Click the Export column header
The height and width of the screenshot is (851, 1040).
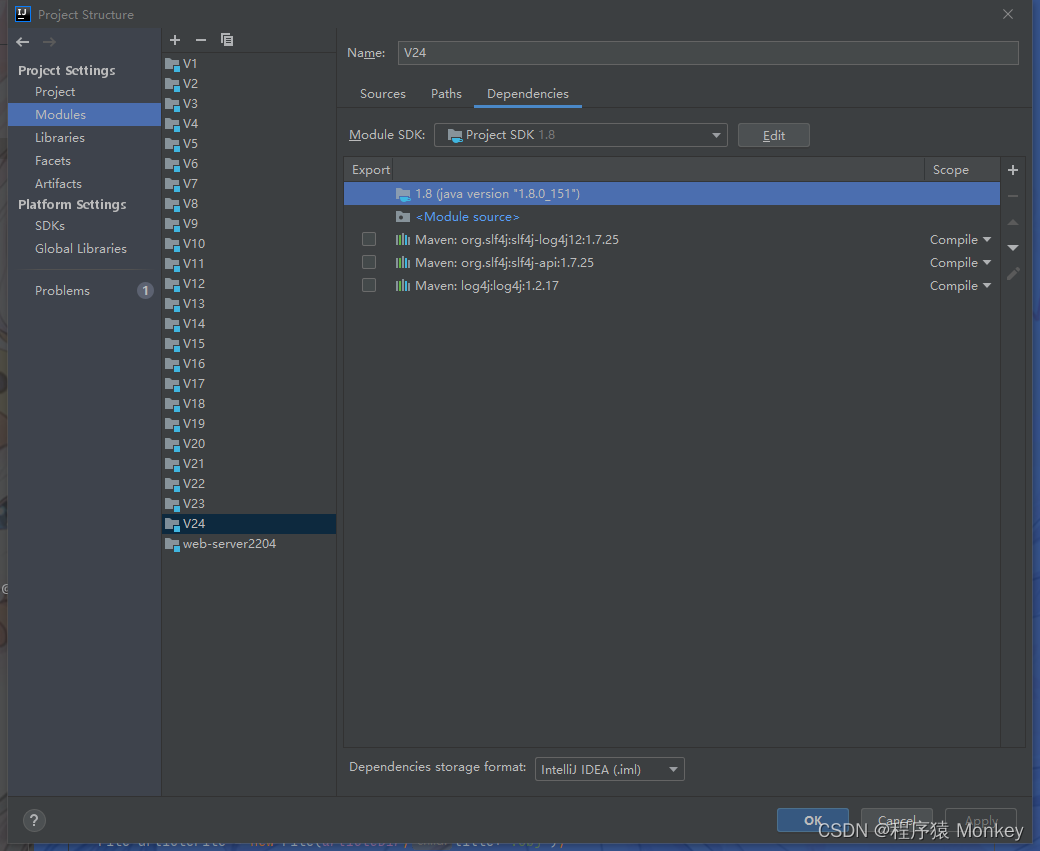point(370,170)
